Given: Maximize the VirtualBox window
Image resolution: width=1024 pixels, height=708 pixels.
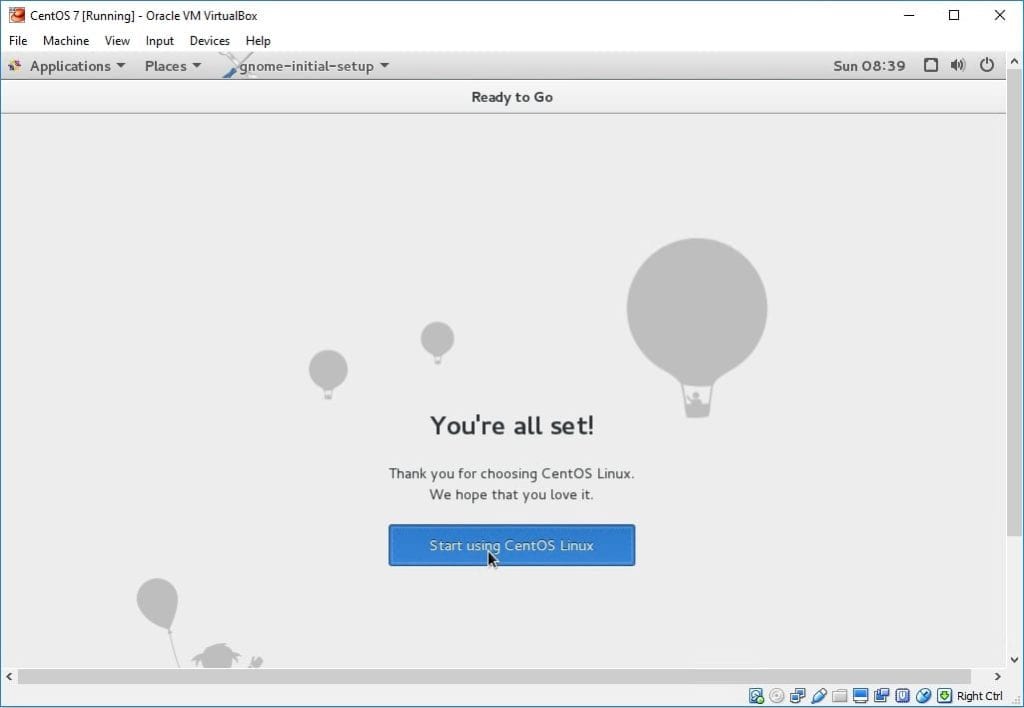Looking at the screenshot, I should (x=954, y=15).
